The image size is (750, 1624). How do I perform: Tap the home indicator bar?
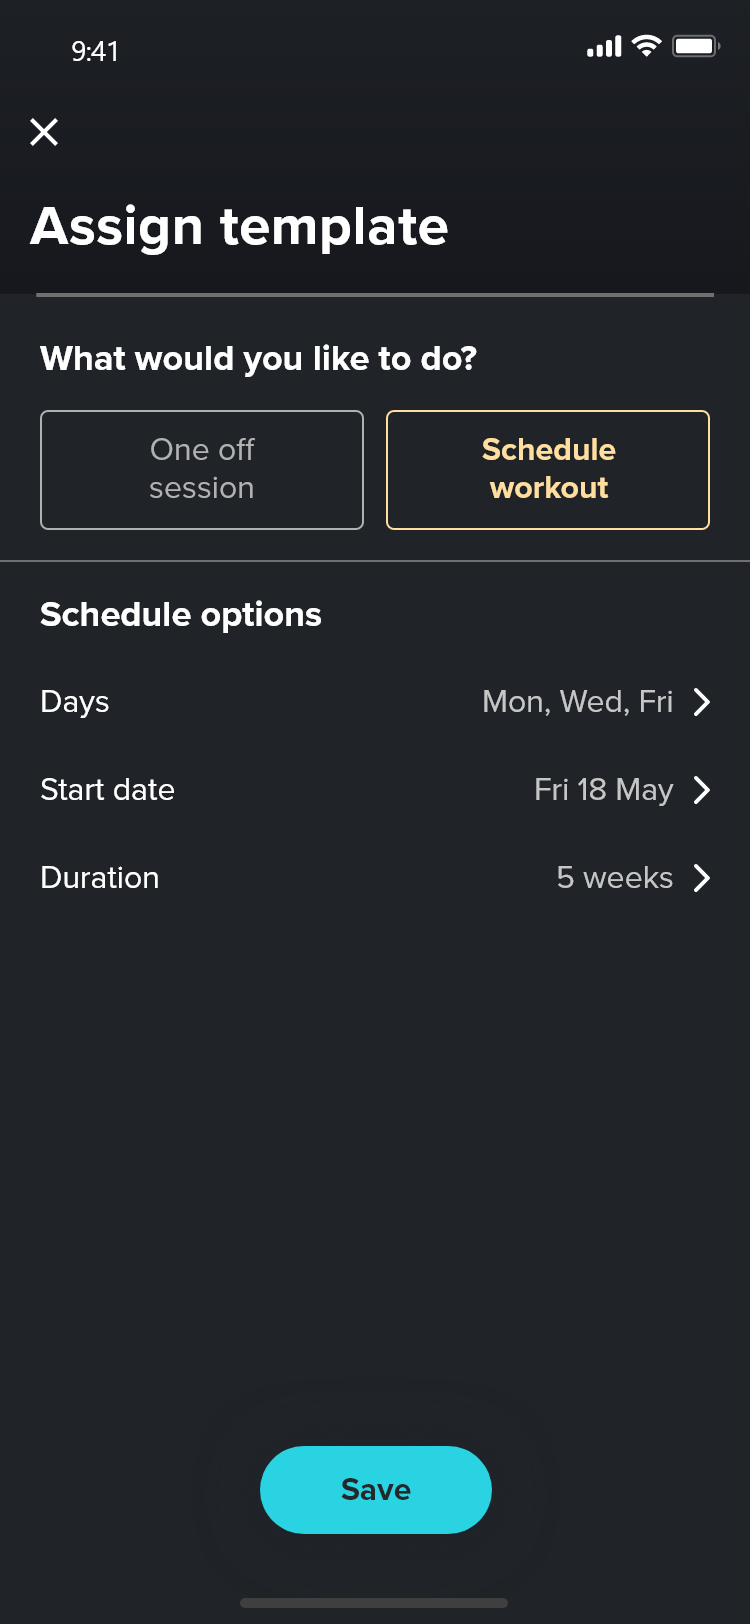click(x=374, y=1603)
